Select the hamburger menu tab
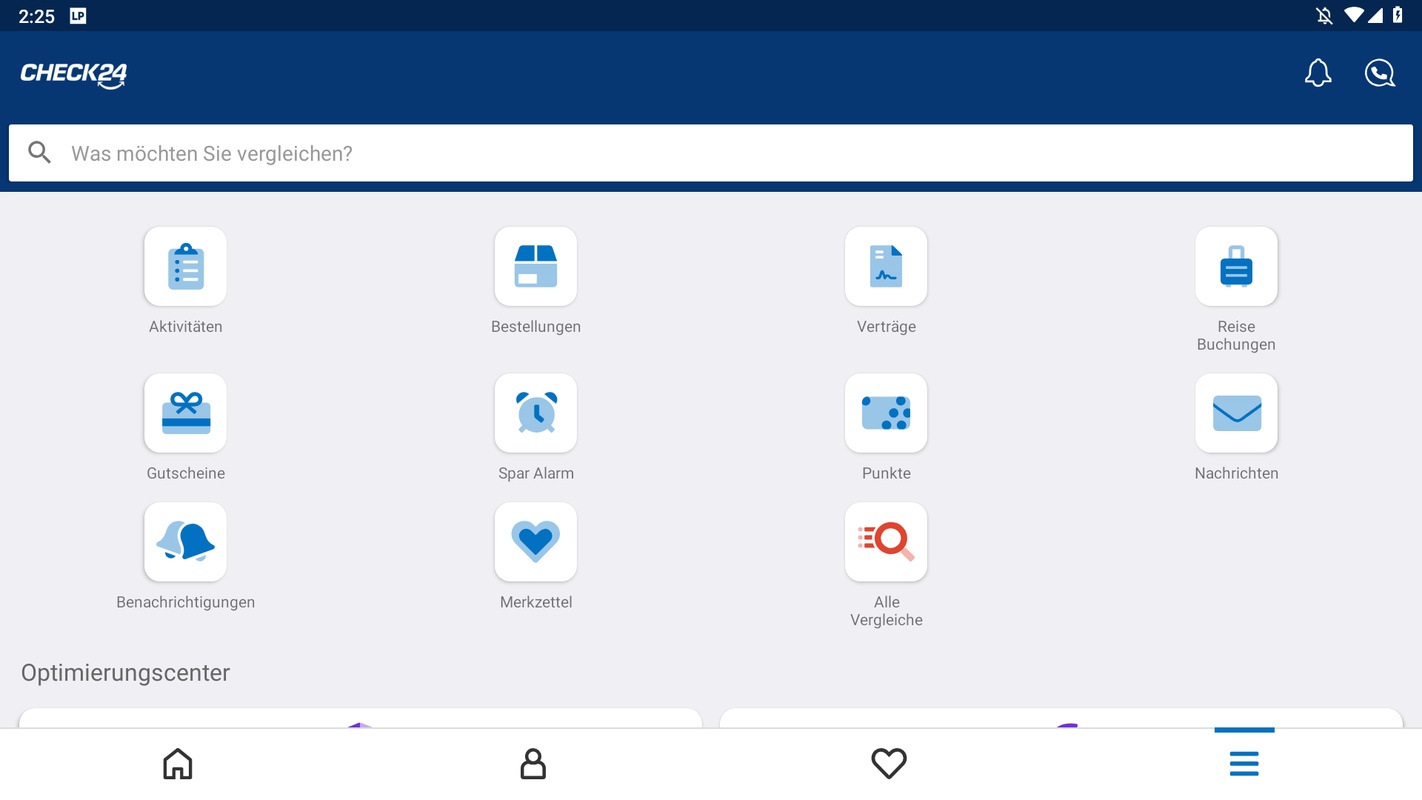Image resolution: width=1422 pixels, height=800 pixels. click(1244, 764)
